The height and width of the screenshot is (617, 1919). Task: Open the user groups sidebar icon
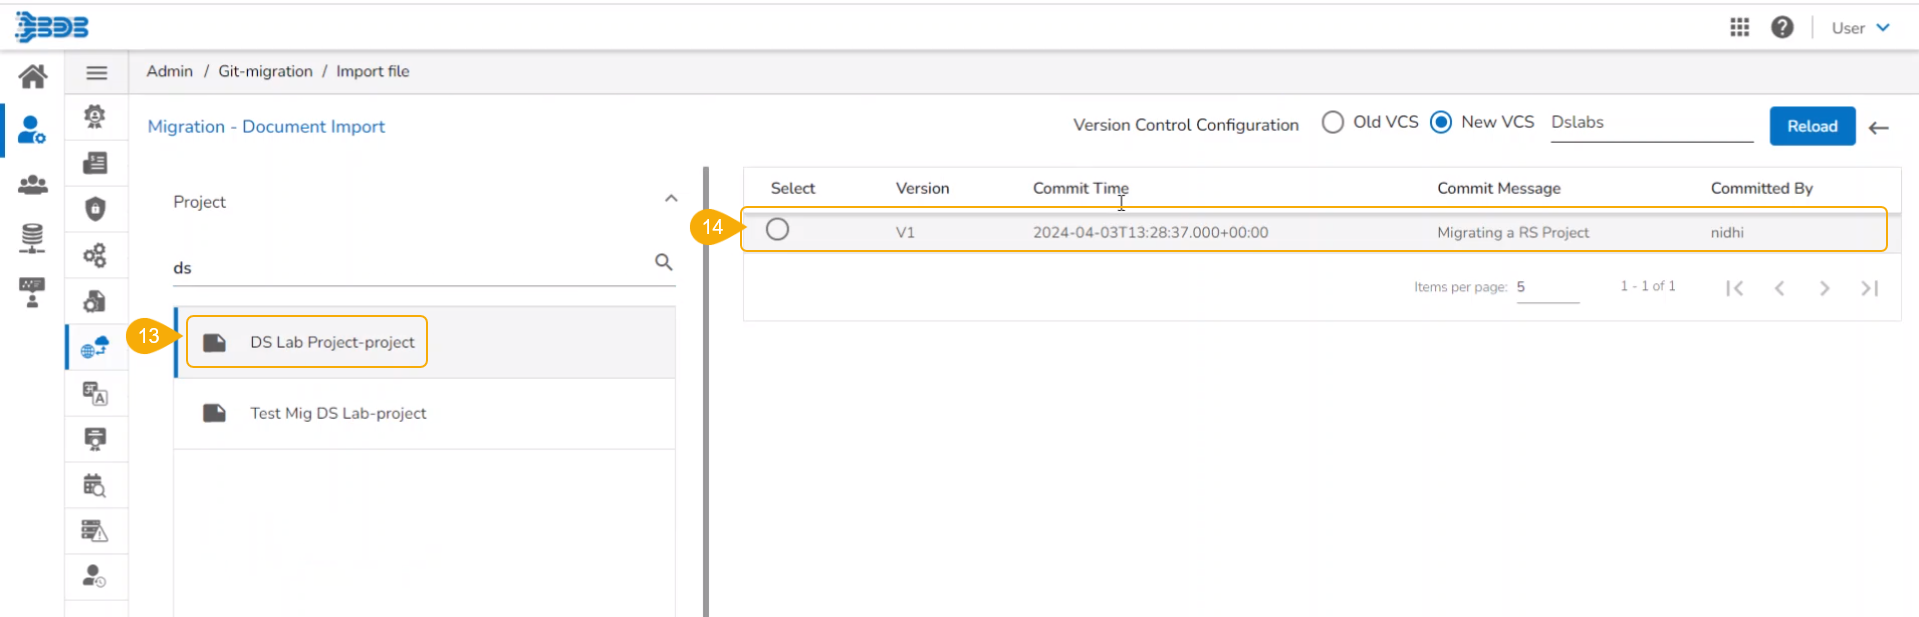[x=33, y=184]
